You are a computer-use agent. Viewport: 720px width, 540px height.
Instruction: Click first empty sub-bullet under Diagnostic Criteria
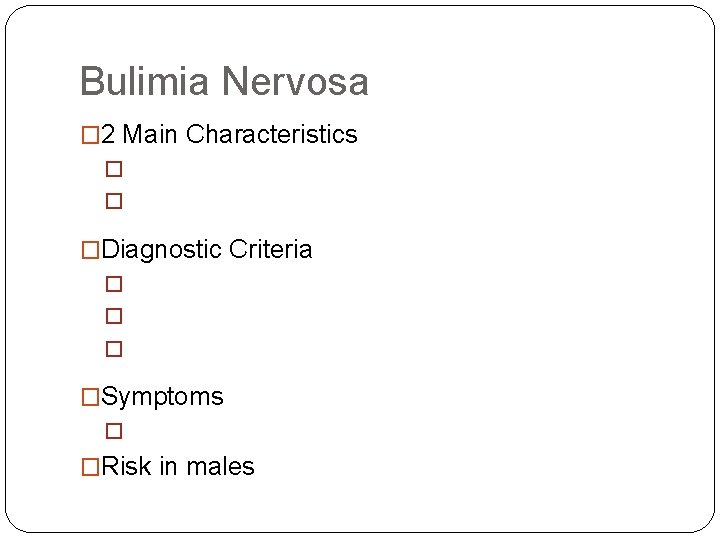(113, 284)
